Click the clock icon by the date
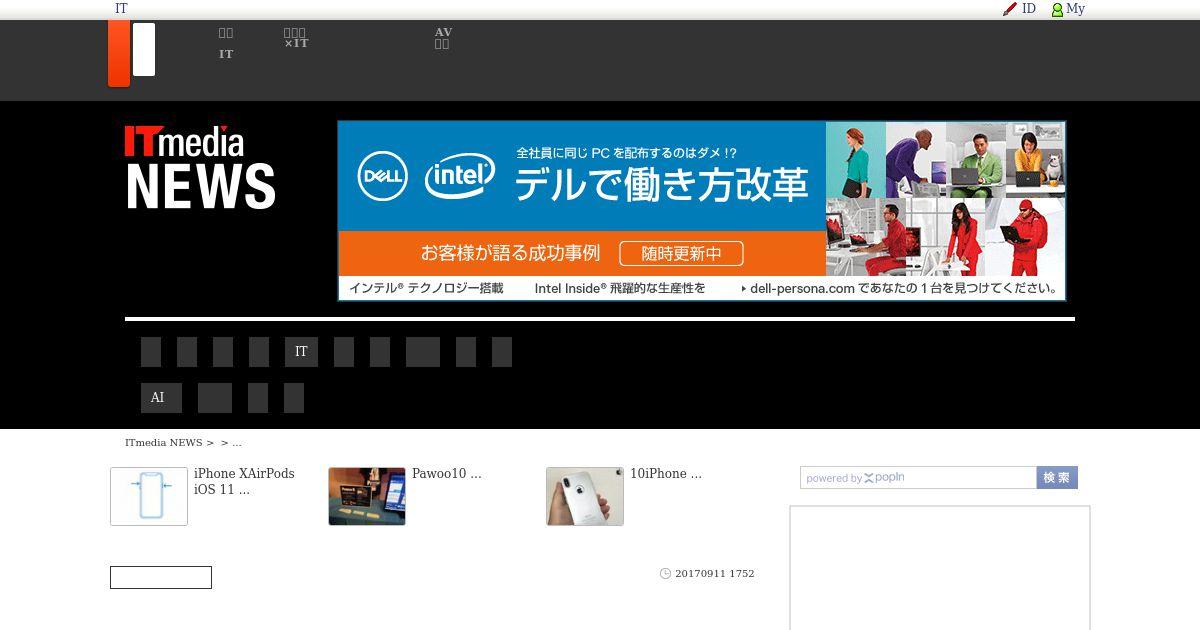Image resolution: width=1200 pixels, height=630 pixels. [x=666, y=574]
